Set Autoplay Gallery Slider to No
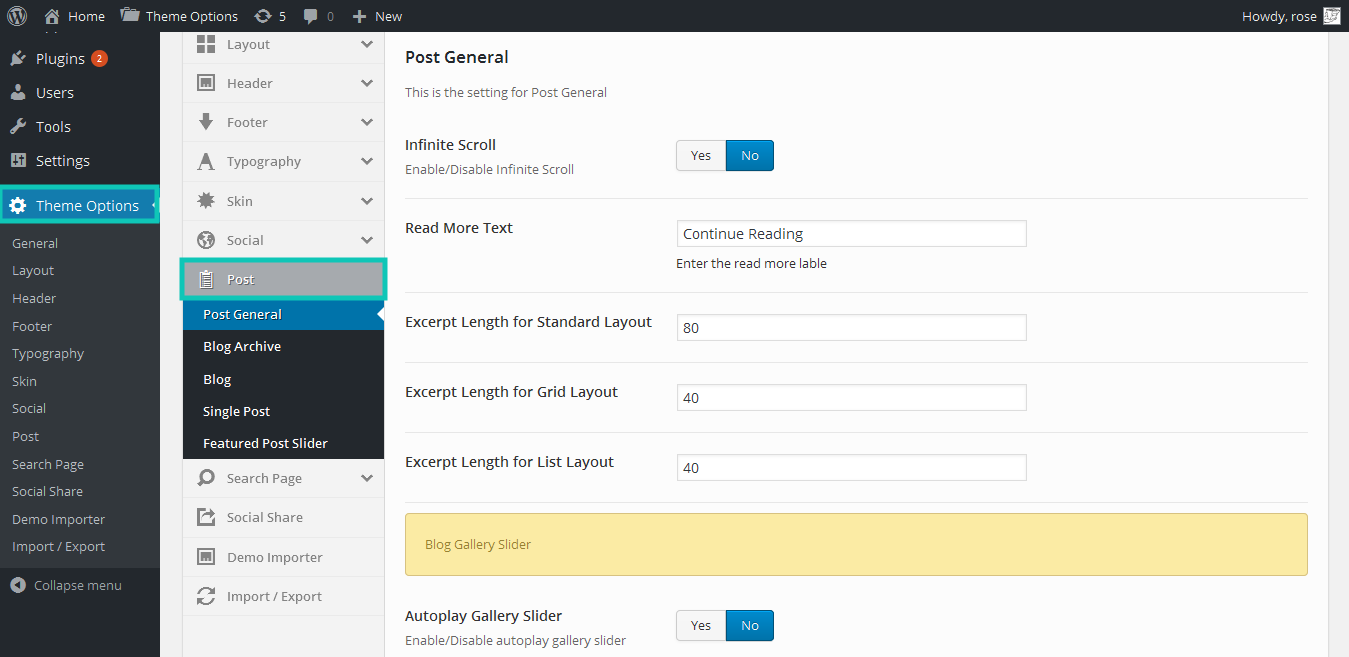 tap(750, 625)
